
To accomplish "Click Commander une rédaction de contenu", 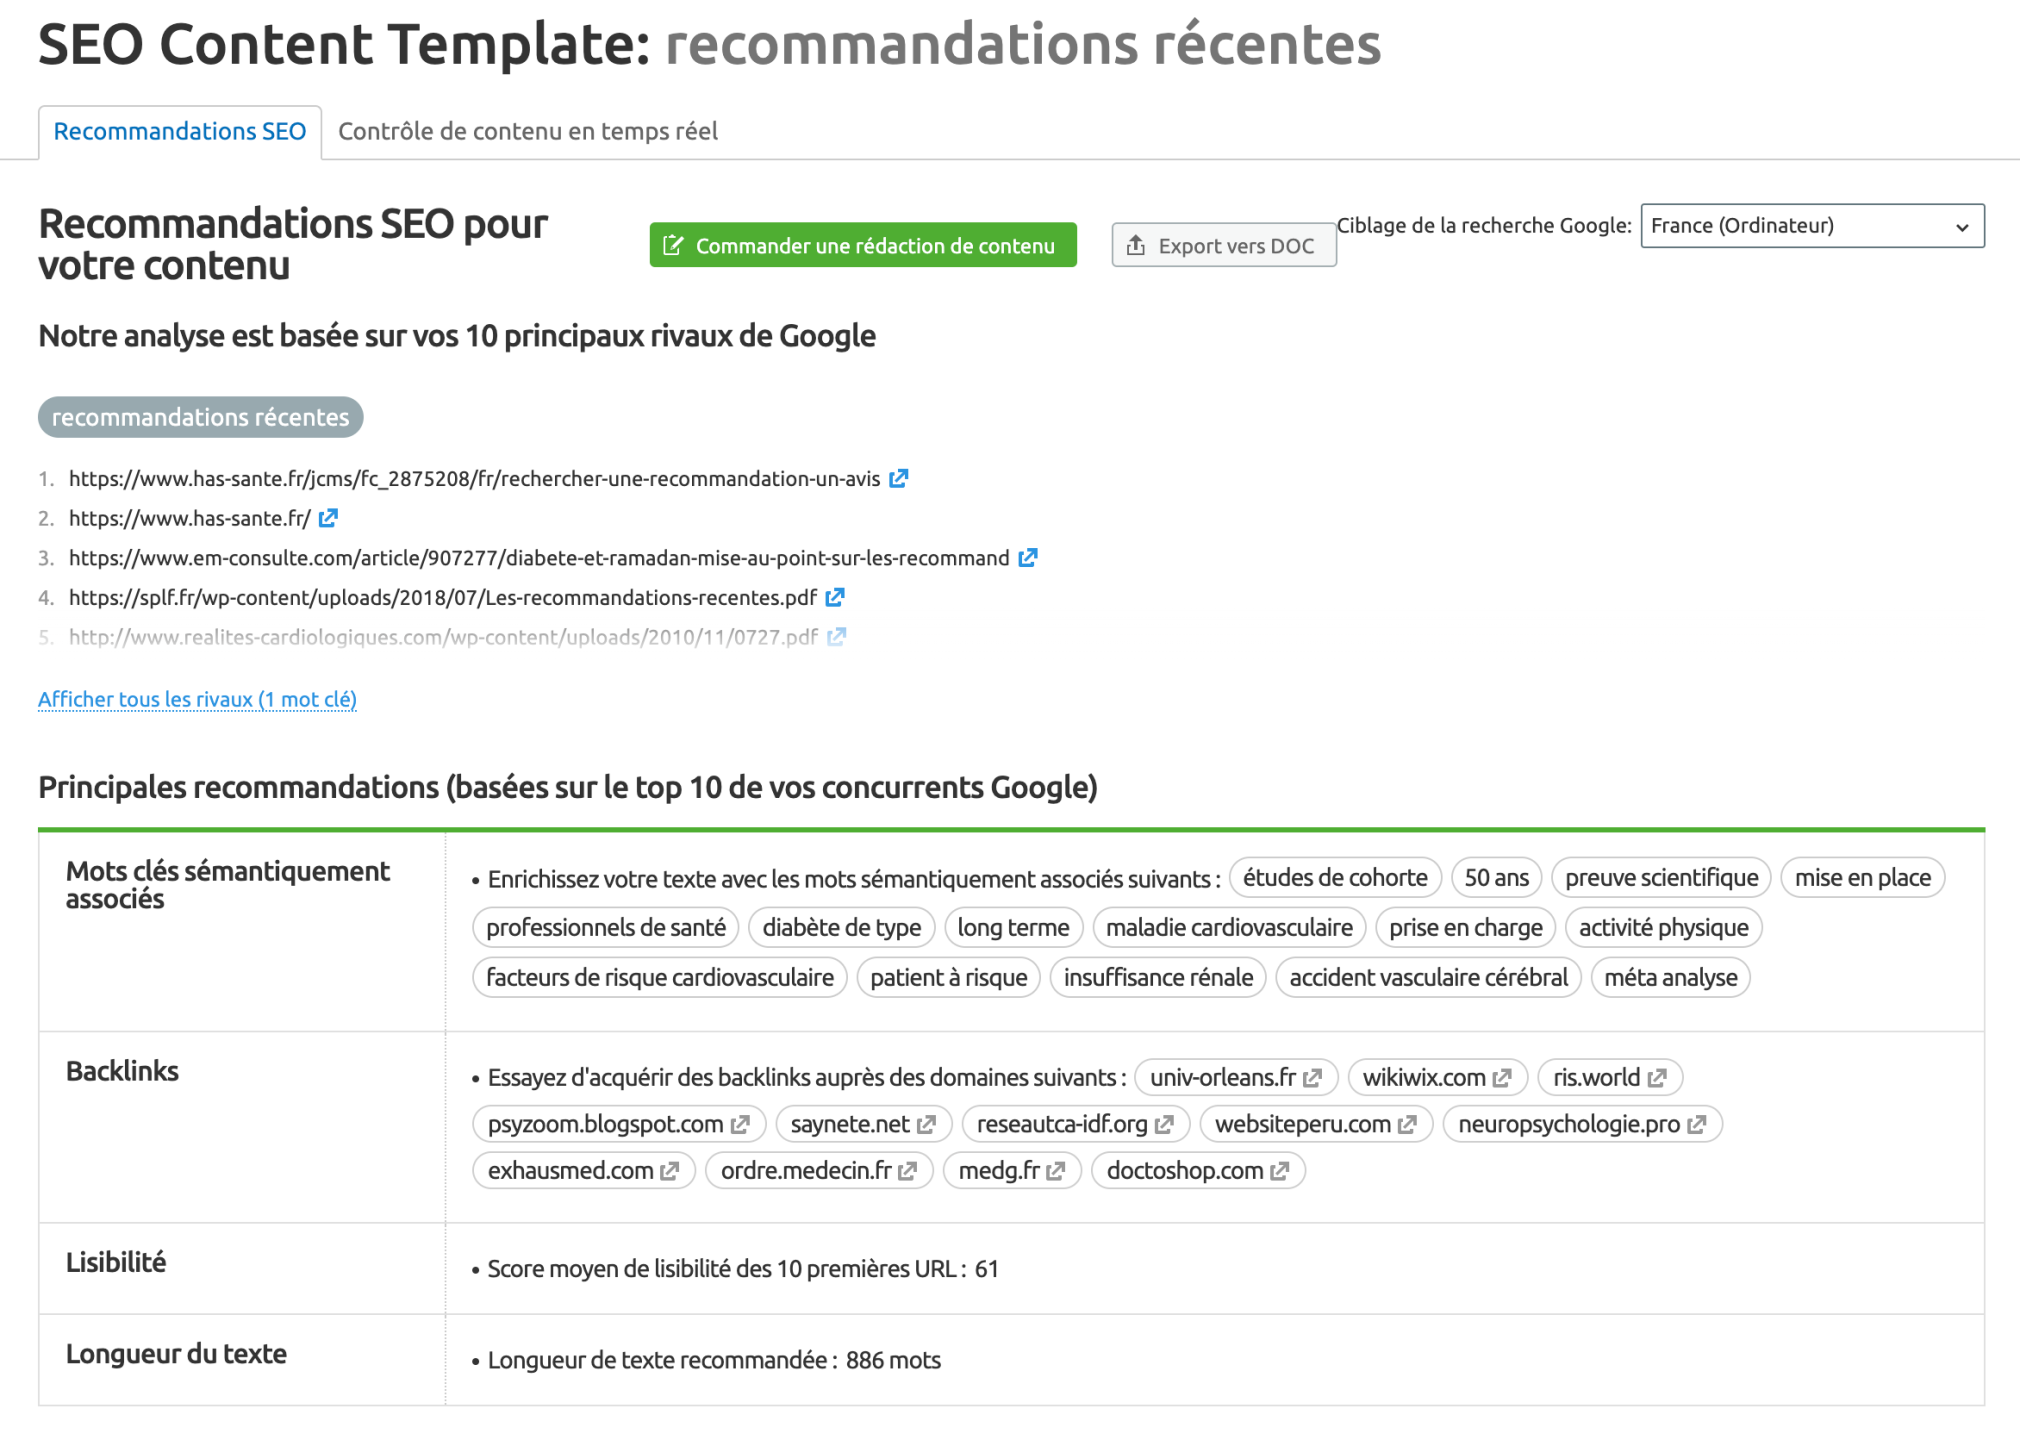I will click(x=862, y=245).
